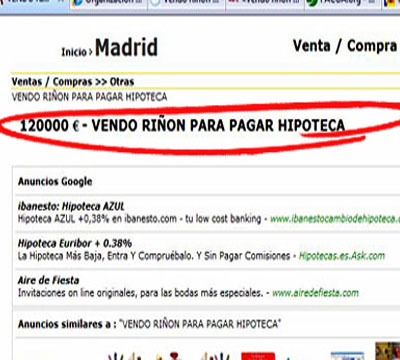The height and width of the screenshot is (360, 400).
Task: Open the Aire de Fiesta ad
Action: tap(49, 280)
